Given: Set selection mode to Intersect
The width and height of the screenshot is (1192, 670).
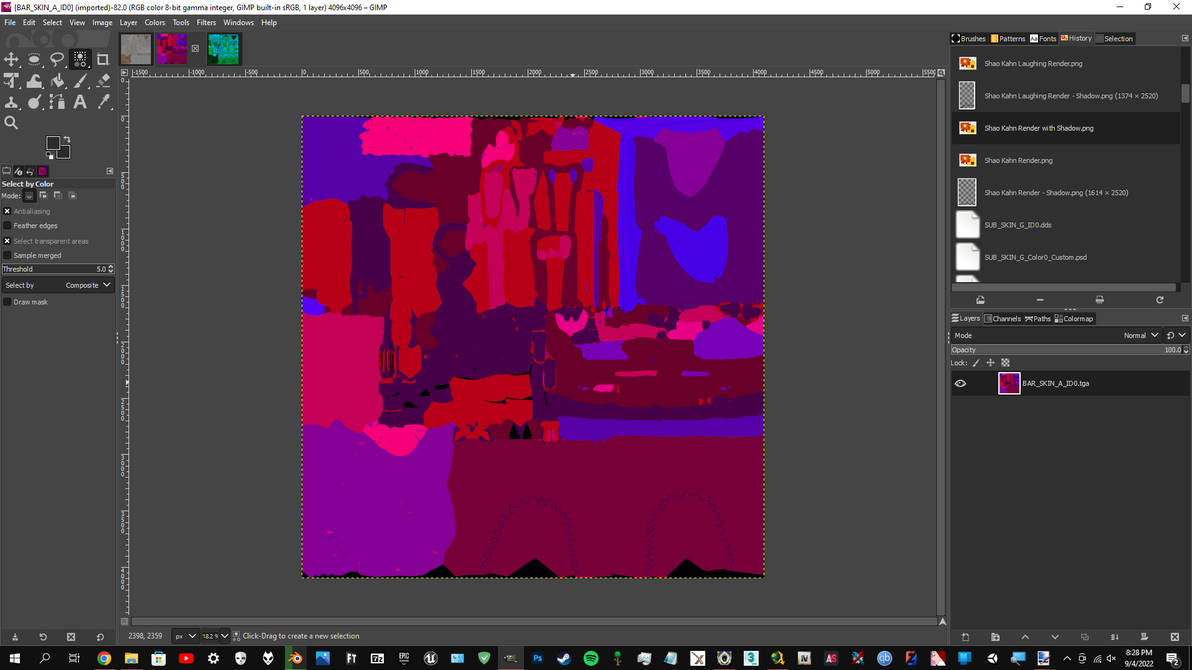Looking at the screenshot, I should 72,196.
